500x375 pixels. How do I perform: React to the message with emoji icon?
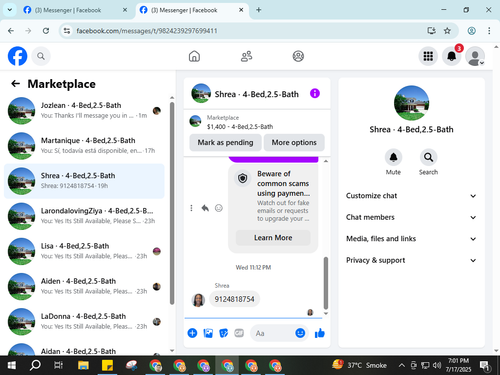point(219,208)
